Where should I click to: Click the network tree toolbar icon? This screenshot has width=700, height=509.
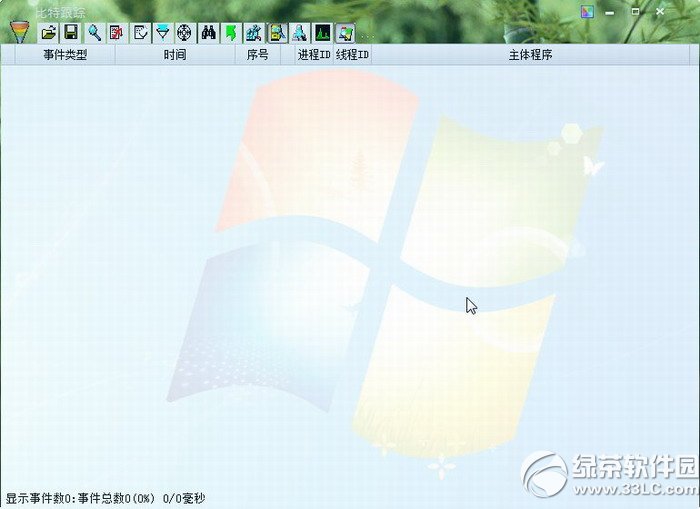coord(254,33)
